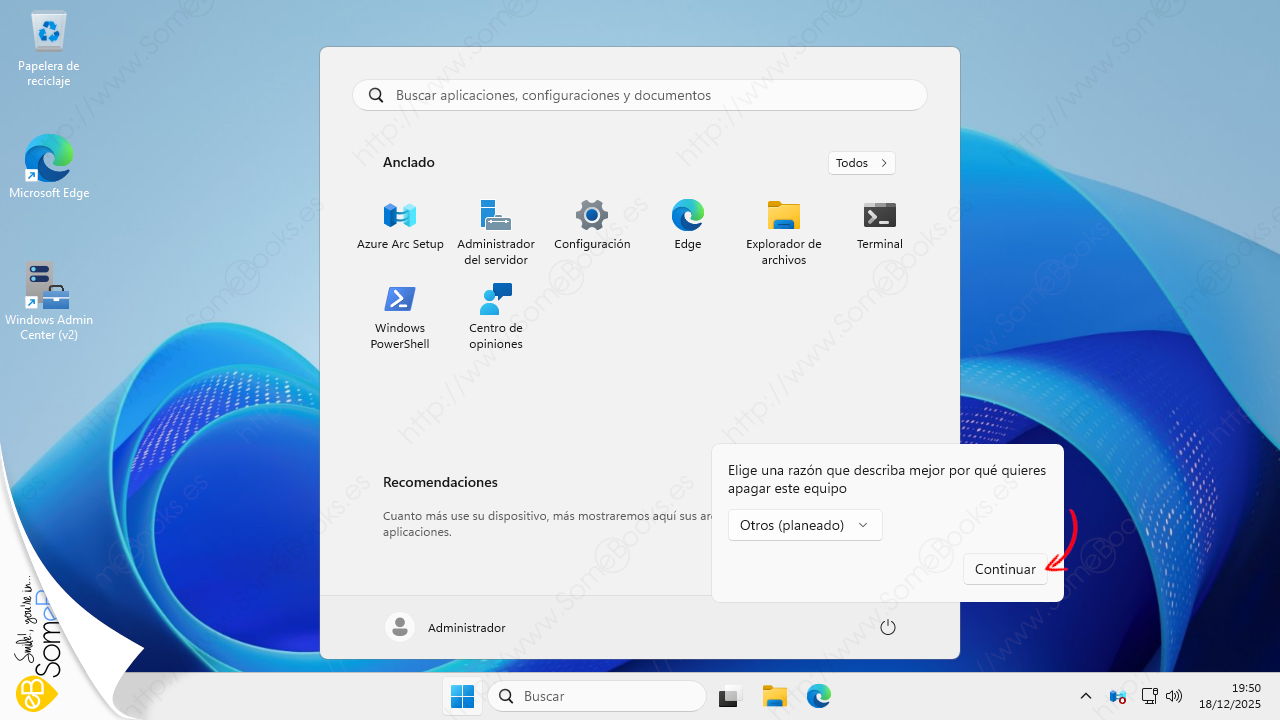This screenshot has width=1280, height=720.
Task: Open the Papelera de reciclaje desktop icon
Action: click(49, 33)
